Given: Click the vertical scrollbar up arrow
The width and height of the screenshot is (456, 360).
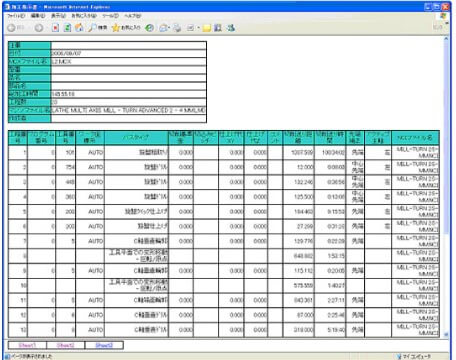Looking at the screenshot, I should (446, 39).
